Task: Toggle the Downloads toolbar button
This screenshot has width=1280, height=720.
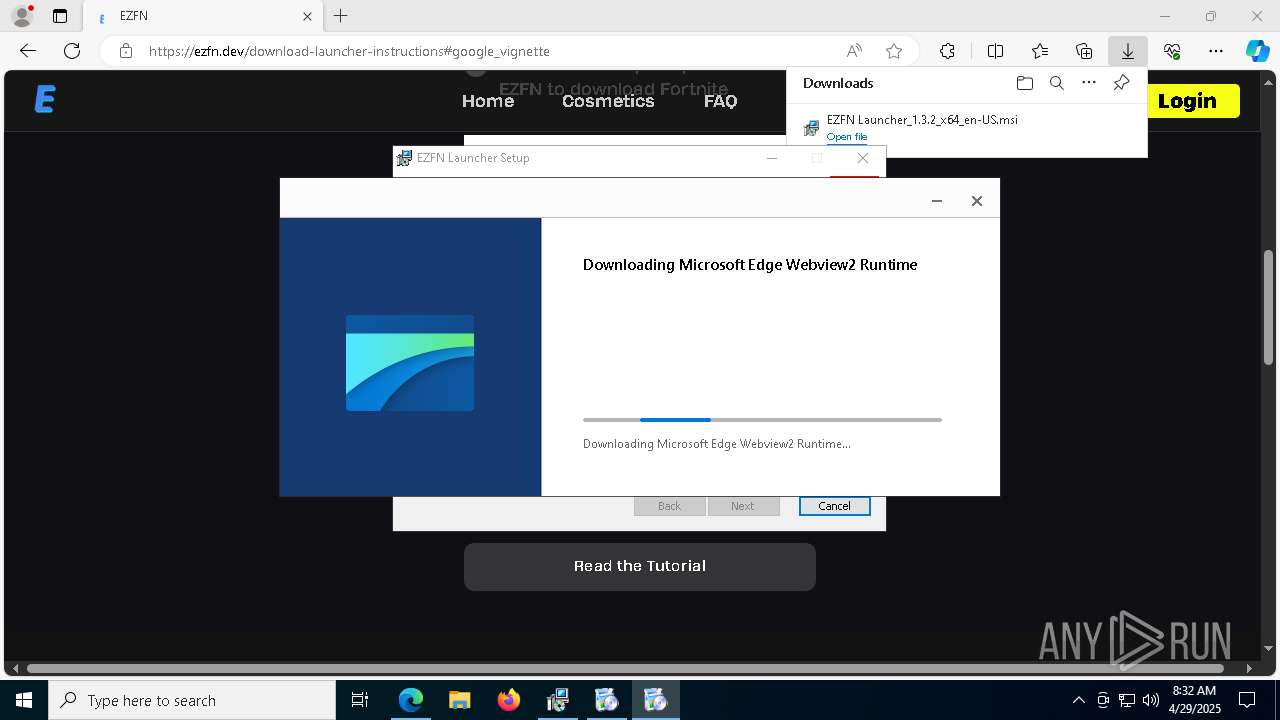Action: pos(1127,51)
